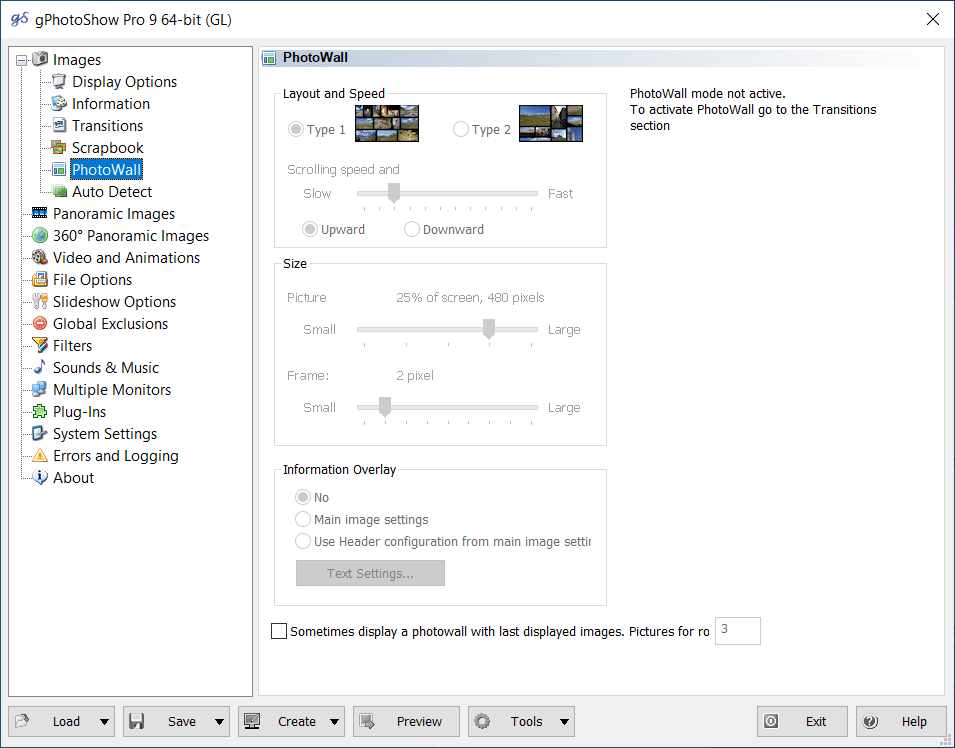This screenshot has height=748, width=955.
Task: Choose Upward scrolling direction
Action: tap(310, 229)
